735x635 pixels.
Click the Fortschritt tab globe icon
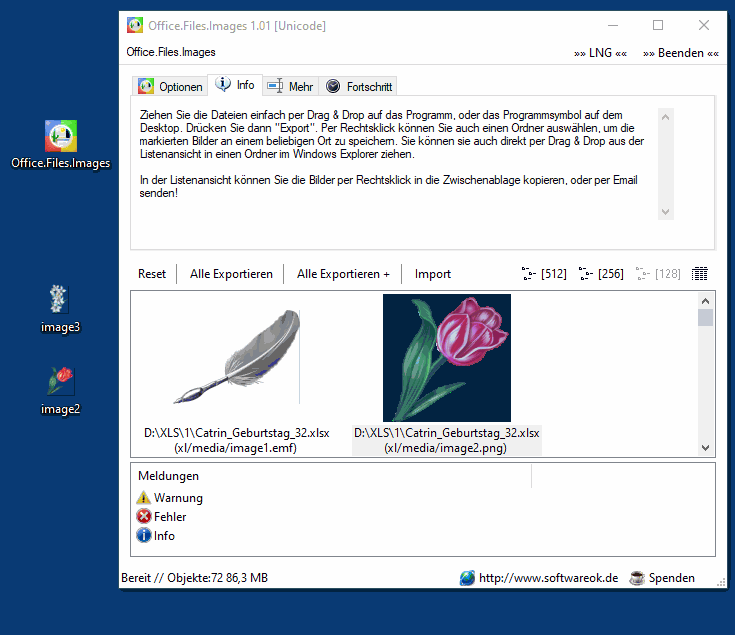click(x=333, y=86)
